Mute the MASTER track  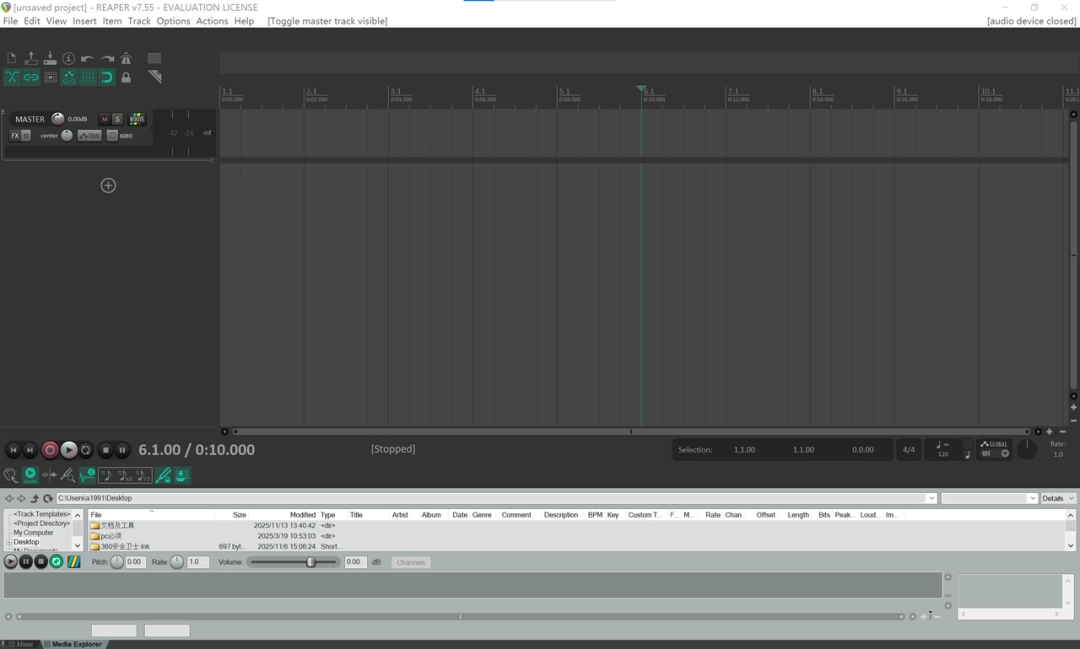(104, 119)
